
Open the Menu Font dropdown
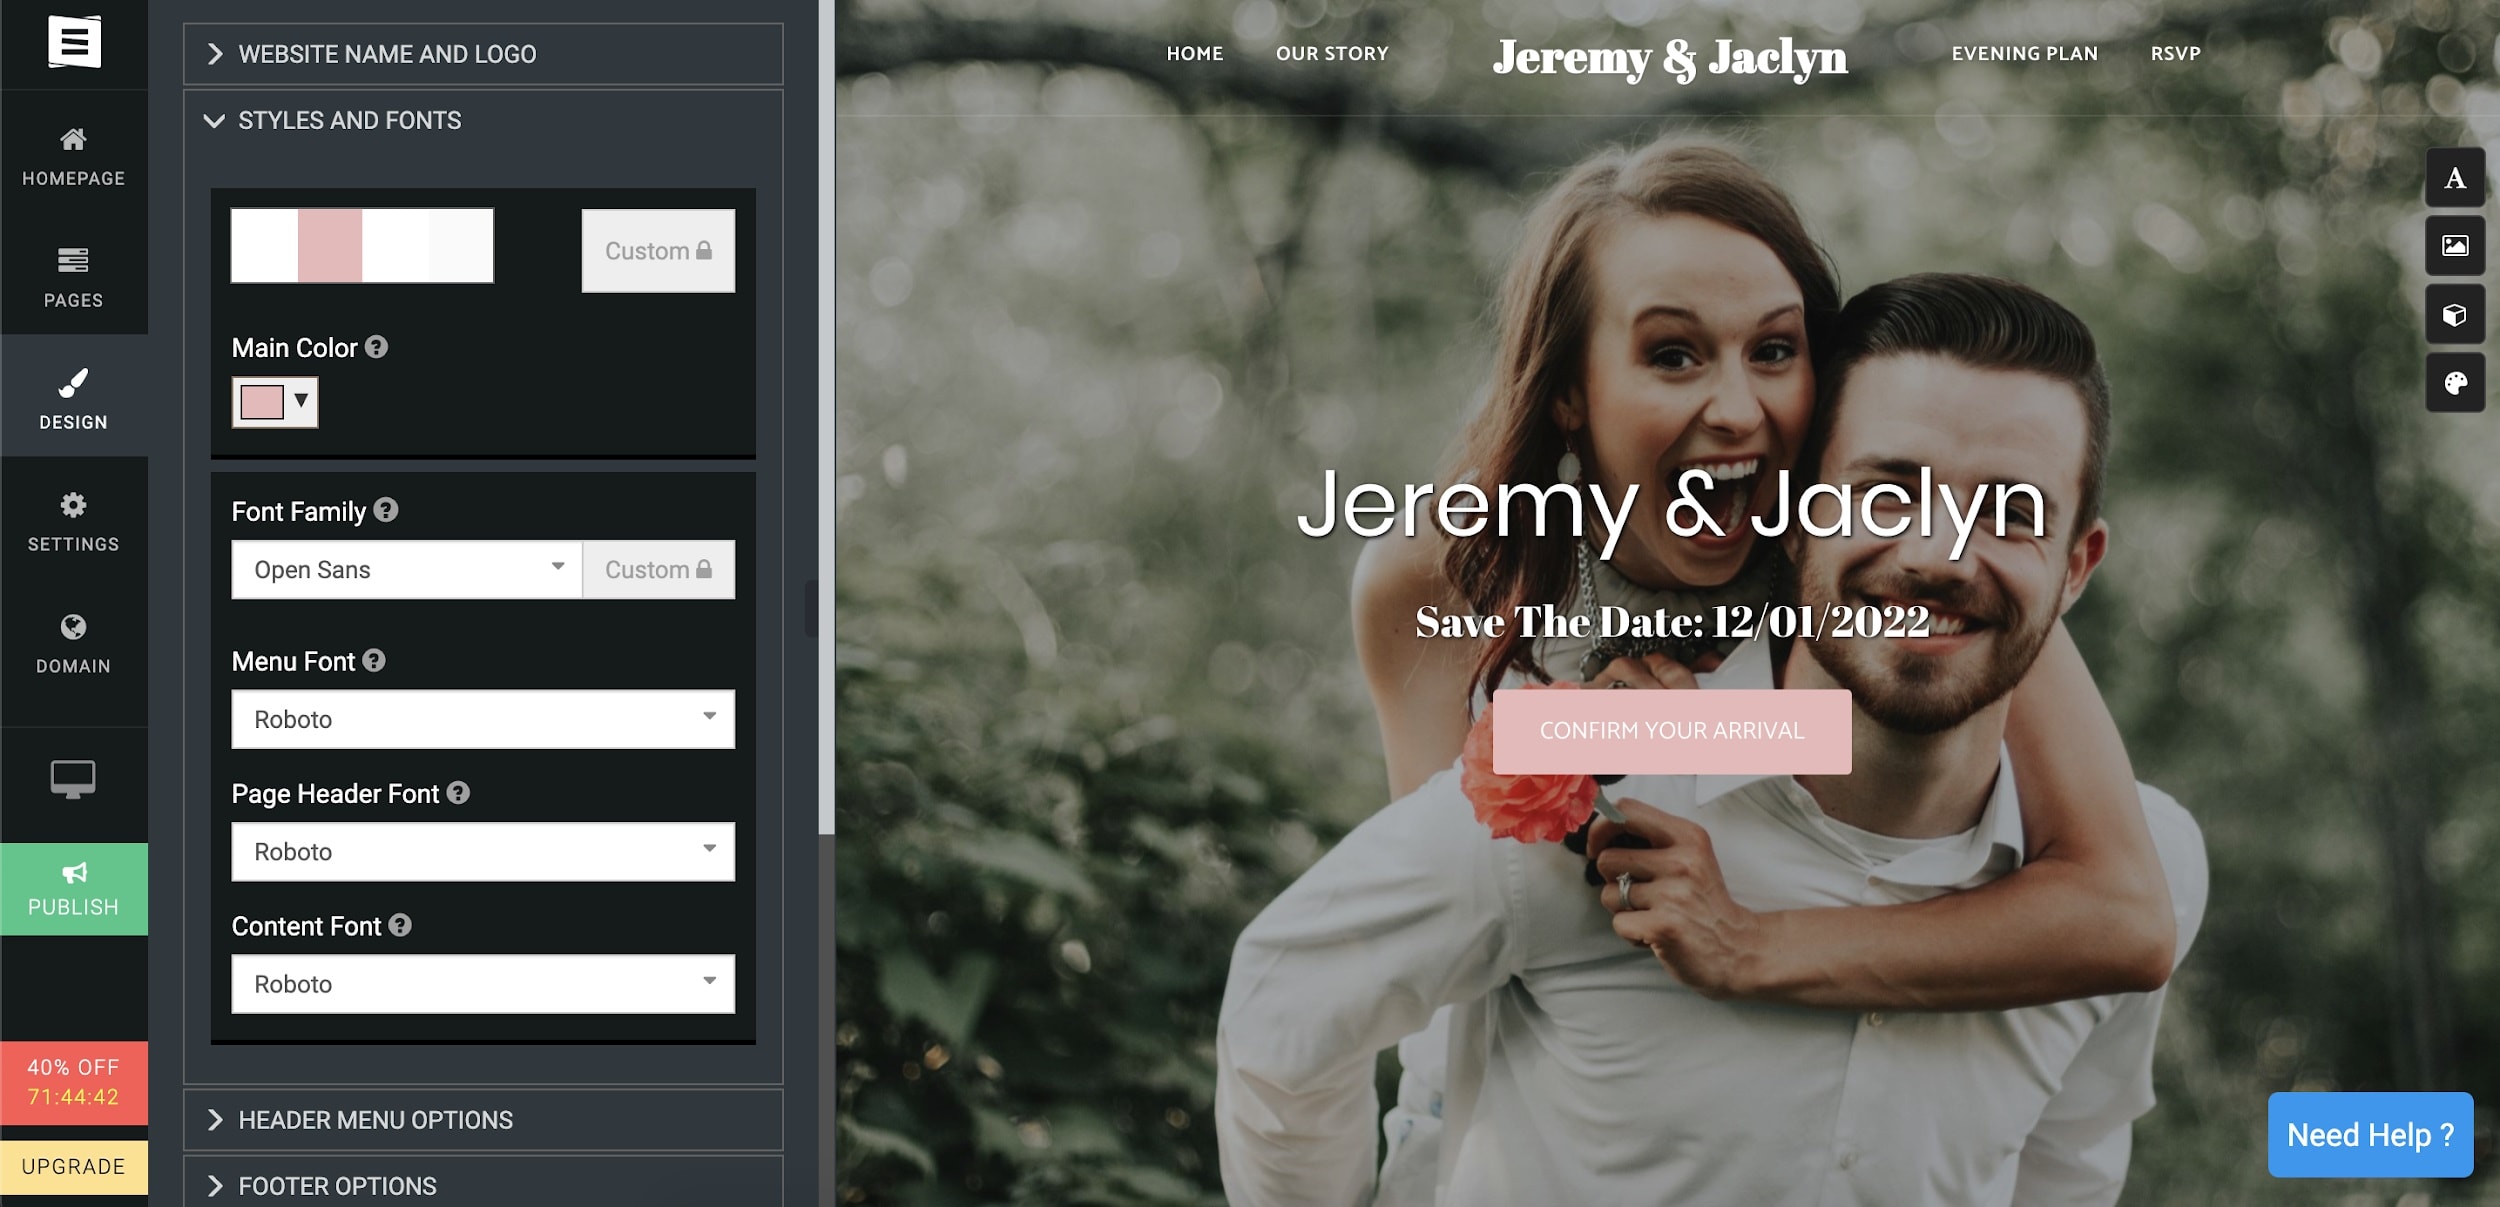[x=482, y=718]
